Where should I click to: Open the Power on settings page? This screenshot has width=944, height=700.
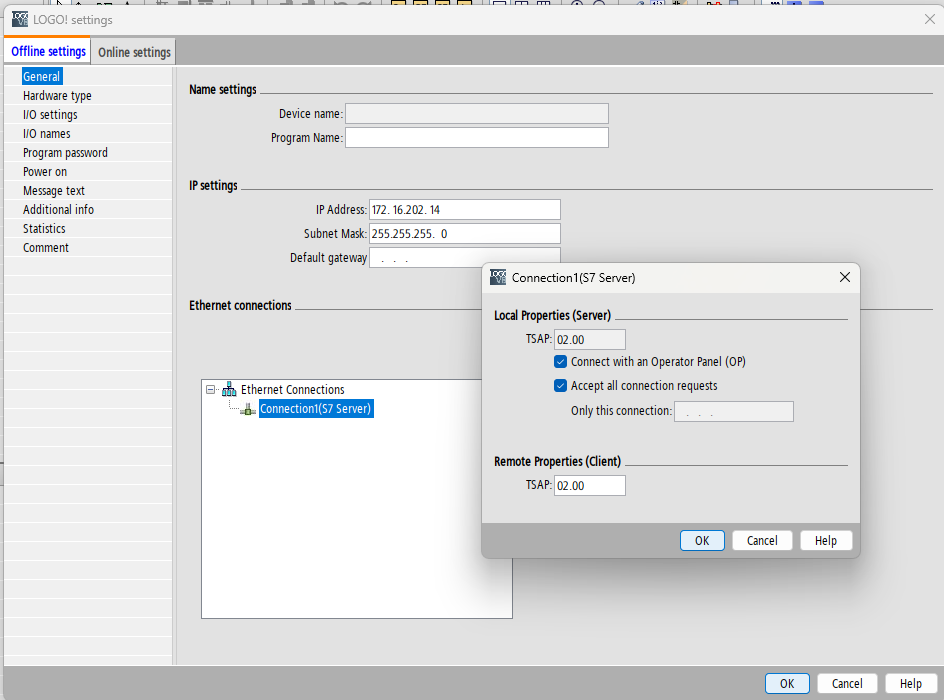(45, 172)
